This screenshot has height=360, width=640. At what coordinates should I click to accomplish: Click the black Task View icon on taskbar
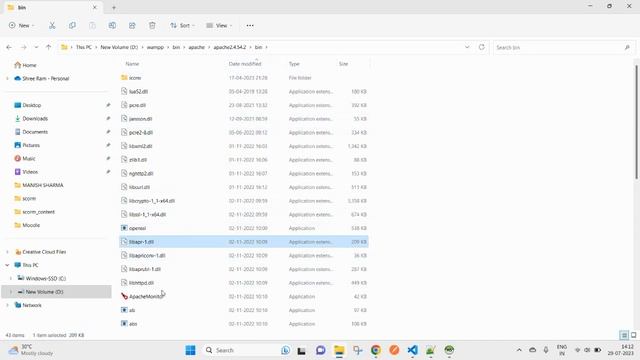[302, 350]
